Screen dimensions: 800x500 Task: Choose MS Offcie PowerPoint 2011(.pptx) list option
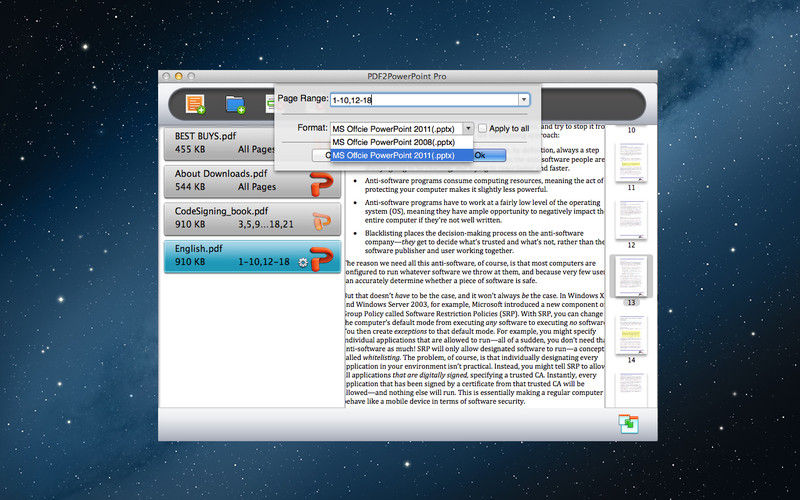[402, 155]
